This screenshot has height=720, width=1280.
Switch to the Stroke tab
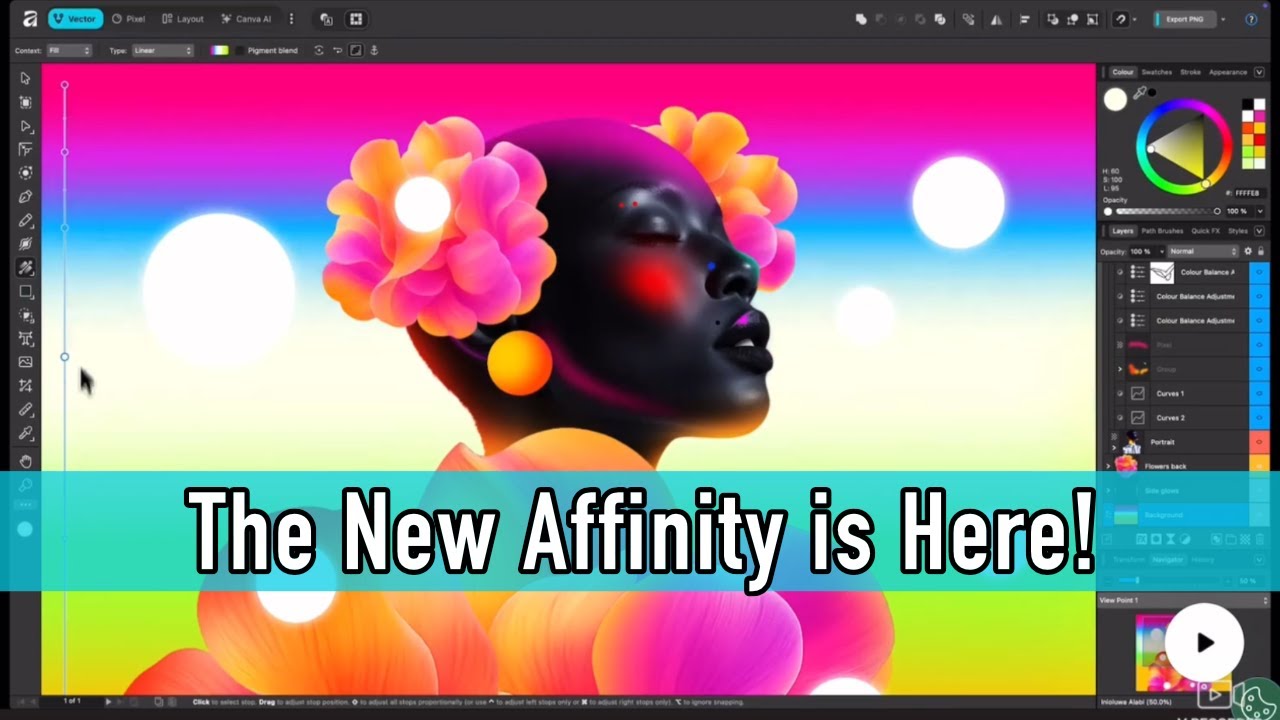(1190, 72)
